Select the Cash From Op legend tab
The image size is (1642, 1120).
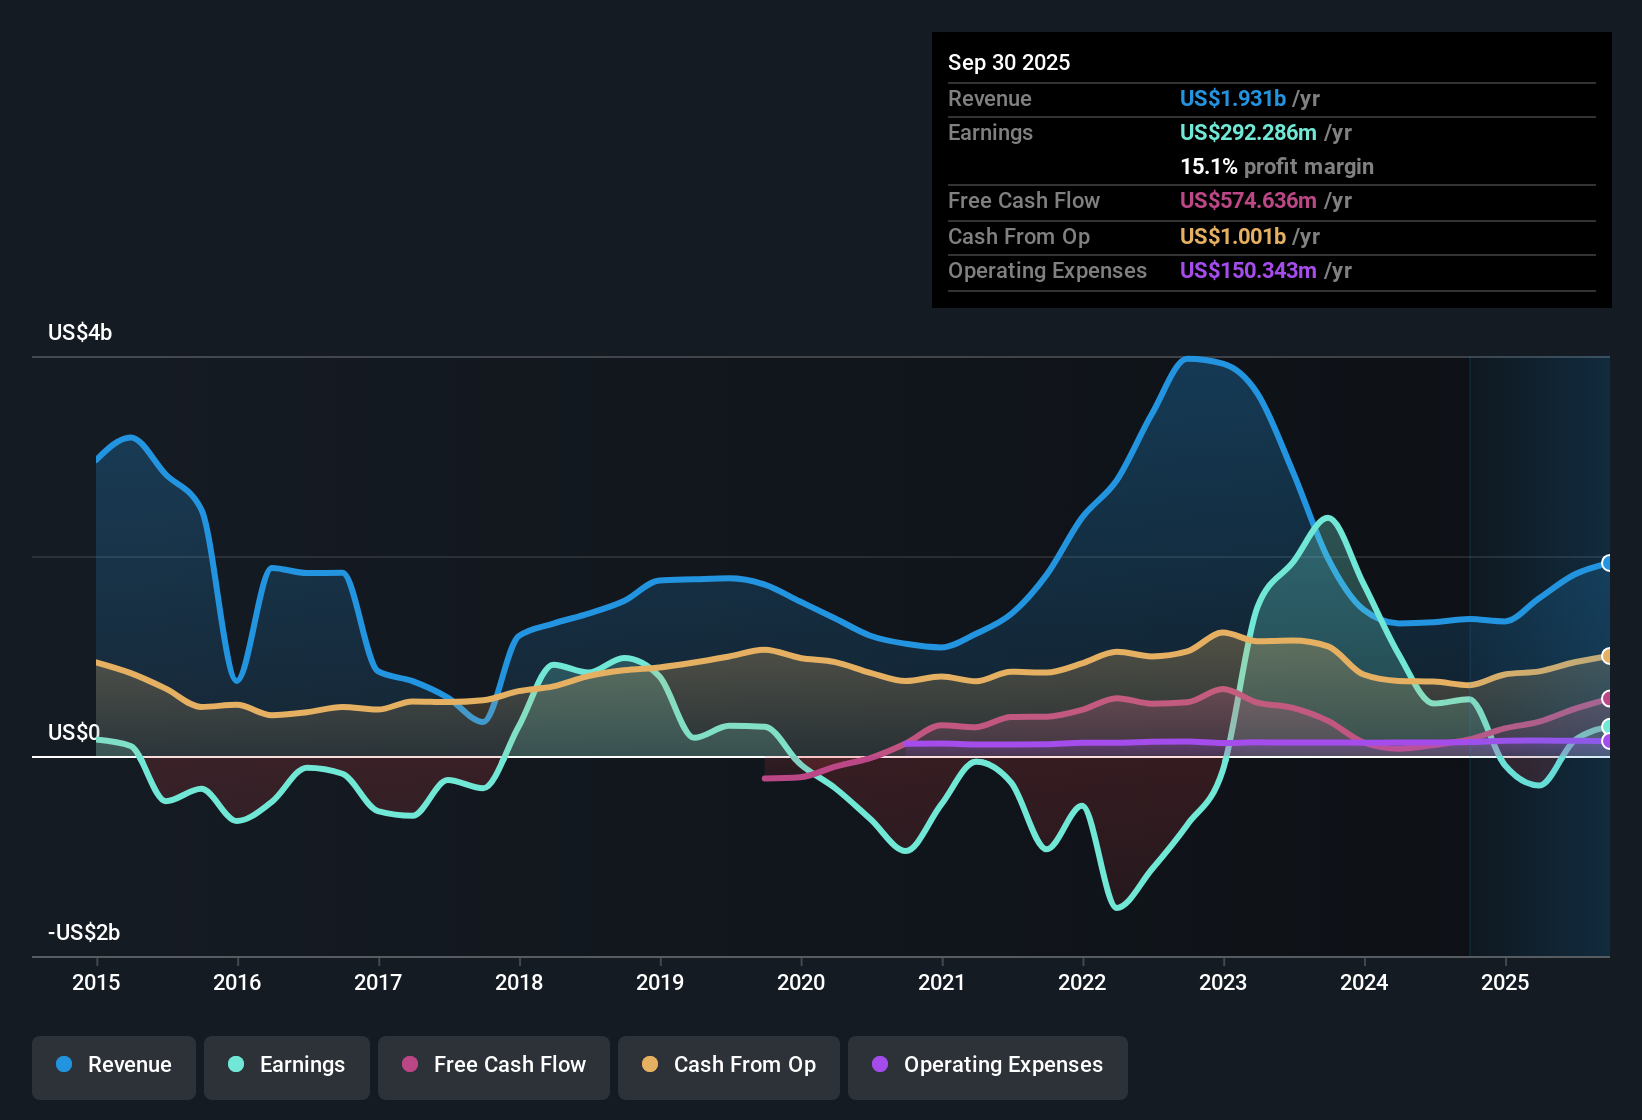pyautogui.click(x=728, y=1065)
